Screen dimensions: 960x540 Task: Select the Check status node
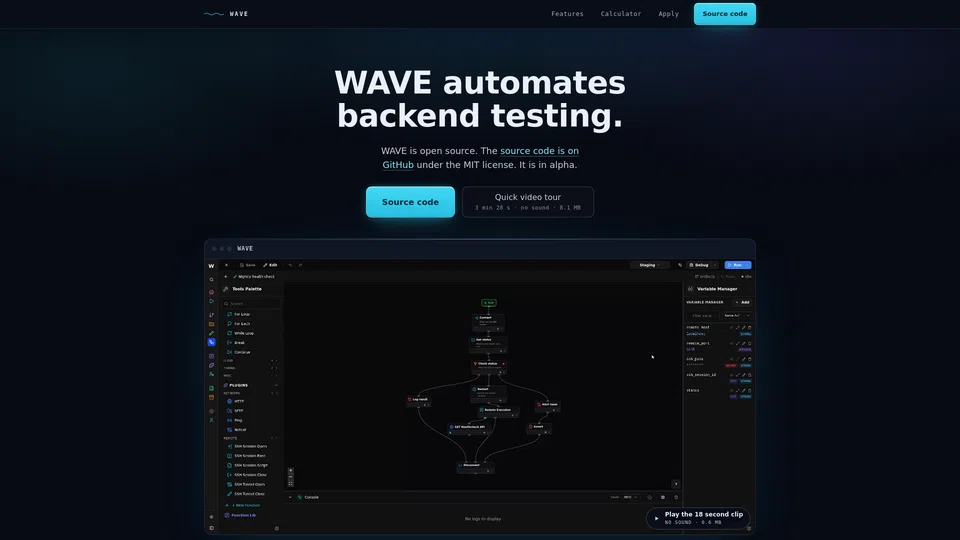(489, 365)
